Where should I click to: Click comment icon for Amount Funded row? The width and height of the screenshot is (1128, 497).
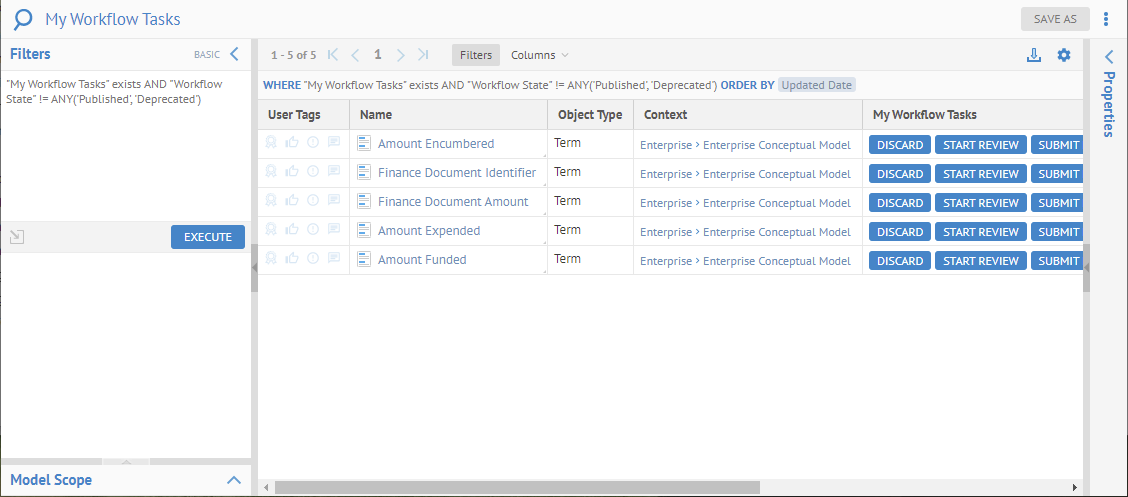click(334, 259)
